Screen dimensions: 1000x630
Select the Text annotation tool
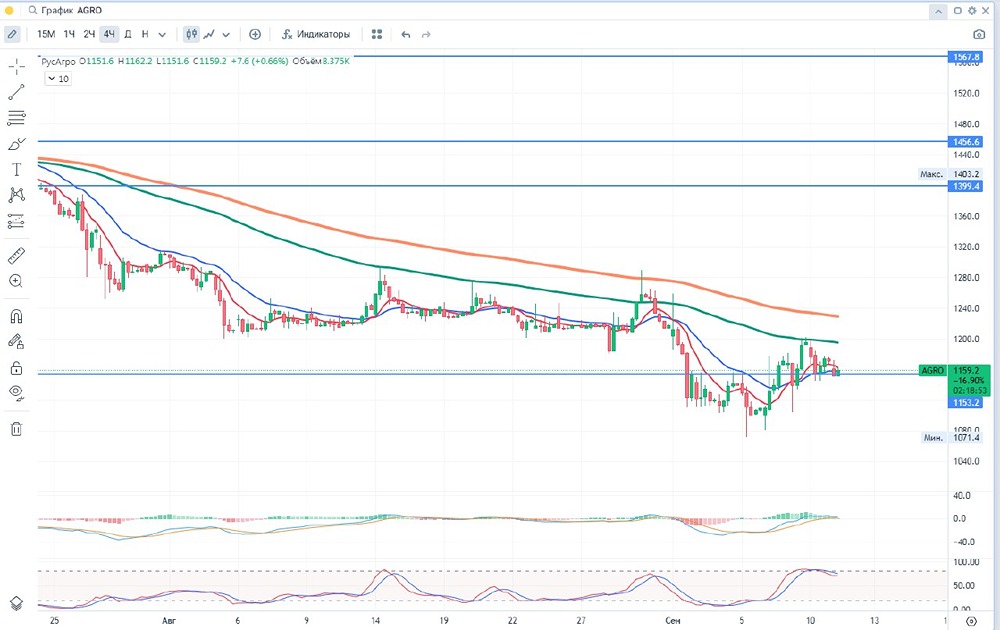click(17, 170)
